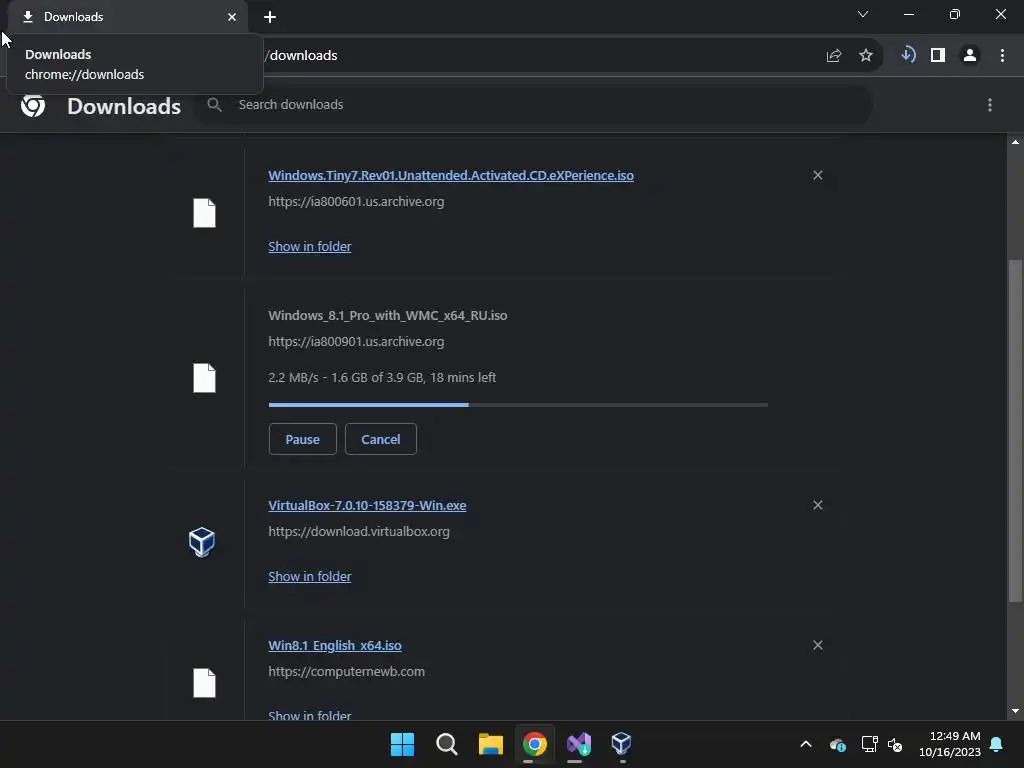Click the VirtualBox cube file icon

point(202,542)
